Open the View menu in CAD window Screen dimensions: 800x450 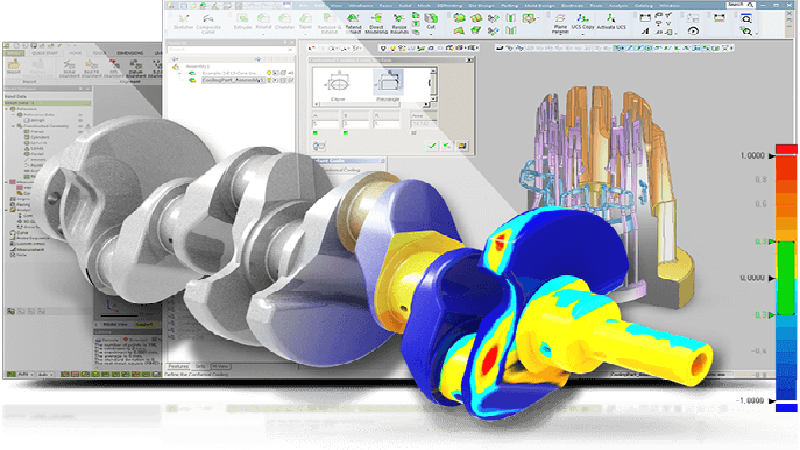pyautogui.click(x=336, y=5)
